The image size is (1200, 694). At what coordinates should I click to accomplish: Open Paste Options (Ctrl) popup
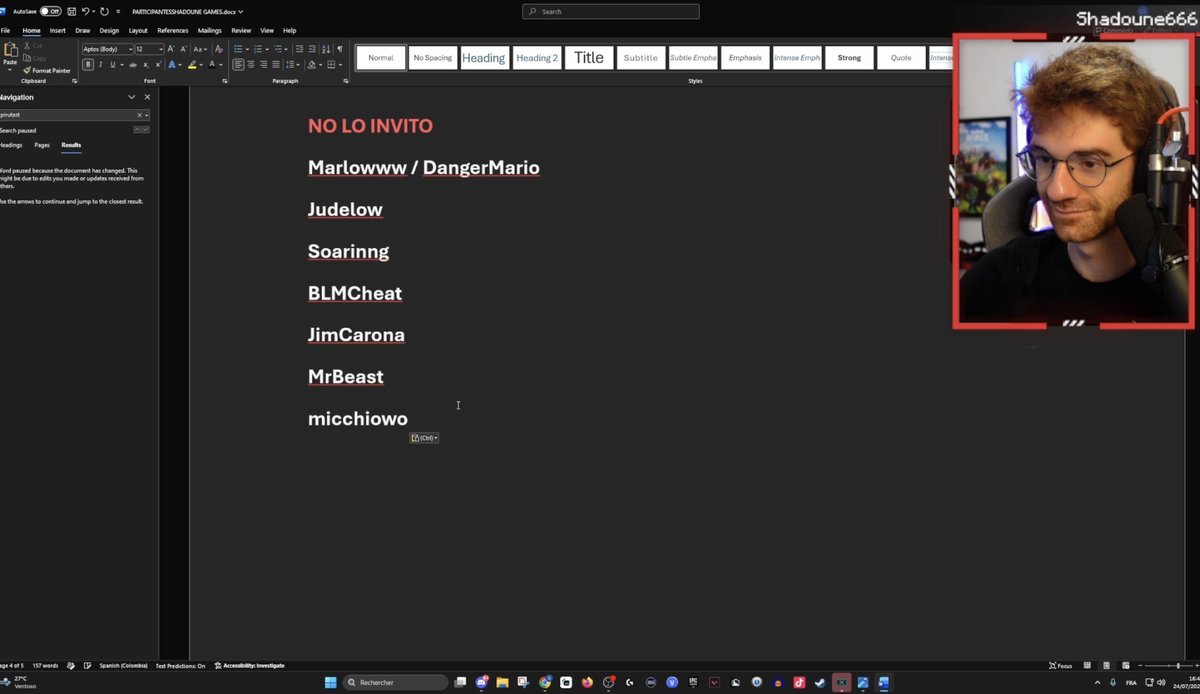click(x=424, y=438)
